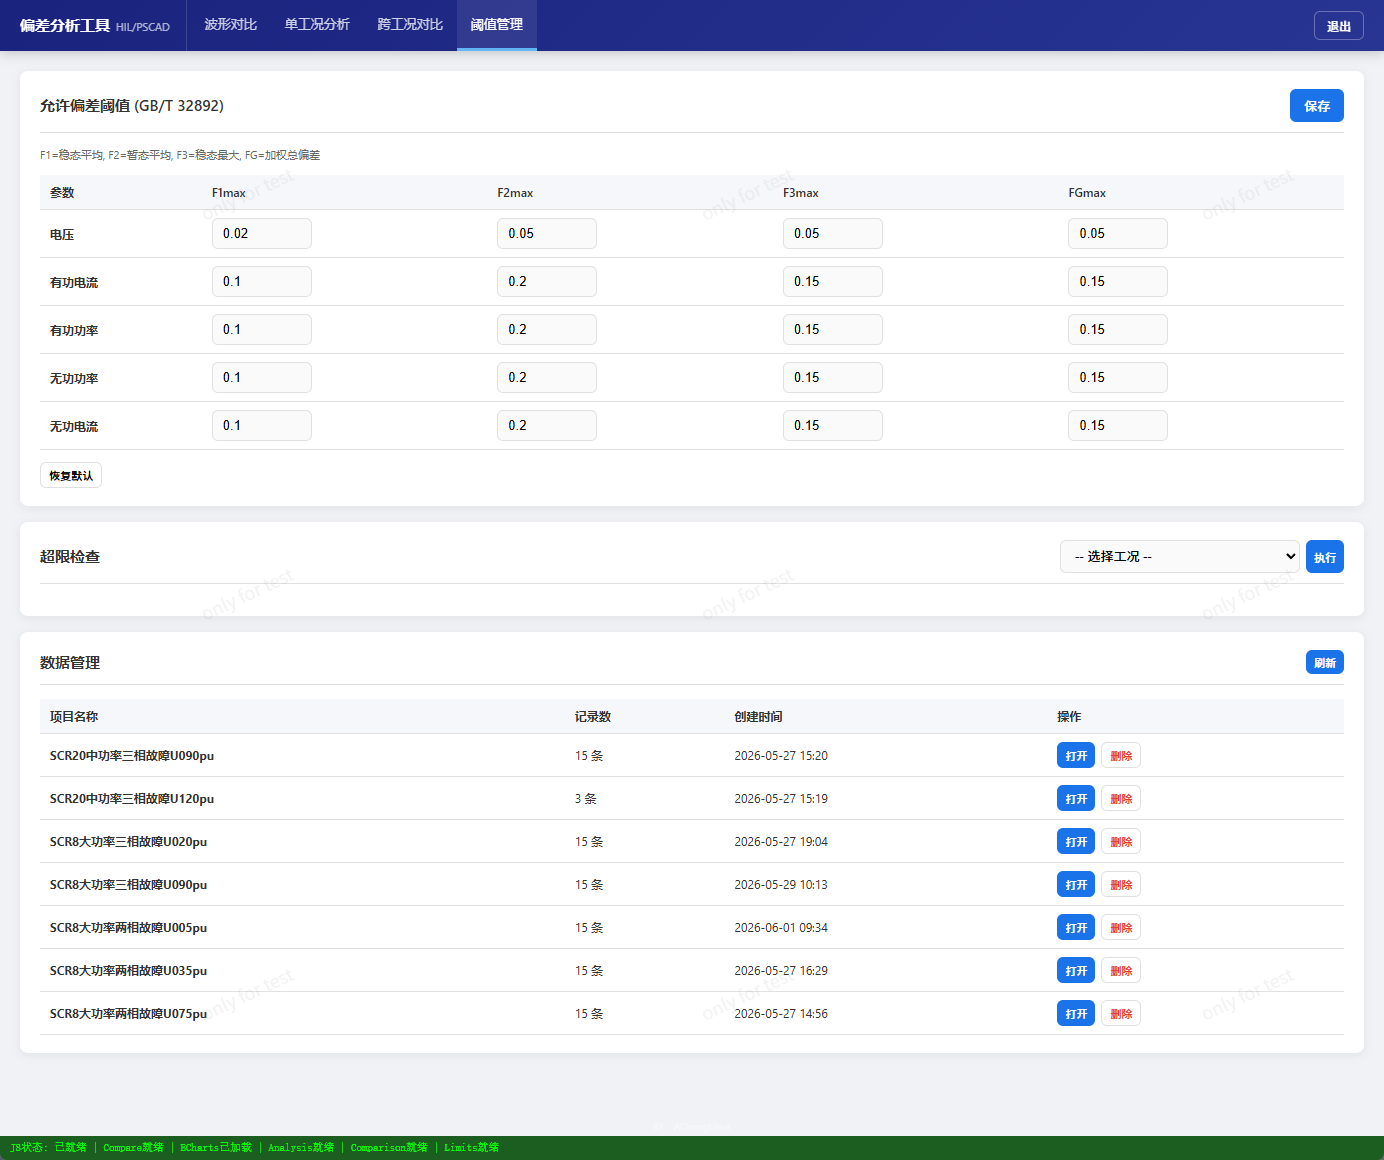Image resolution: width=1384 pixels, height=1160 pixels.
Task: Delete project SCR8大功率两相故障U005pu
Action: tap(1121, 927)
